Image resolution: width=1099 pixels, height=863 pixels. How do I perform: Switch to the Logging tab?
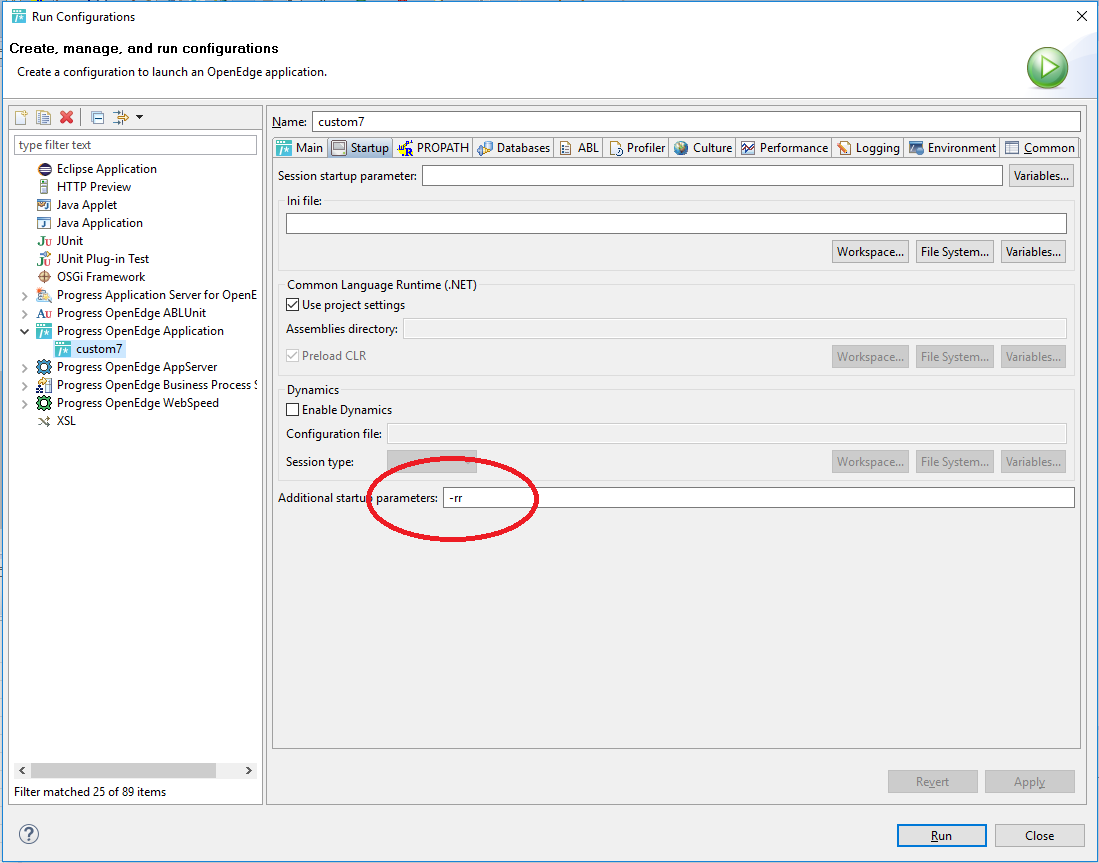tap(868, 148)
